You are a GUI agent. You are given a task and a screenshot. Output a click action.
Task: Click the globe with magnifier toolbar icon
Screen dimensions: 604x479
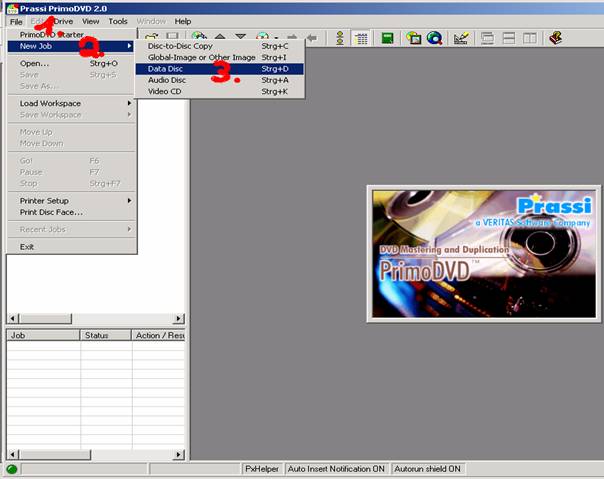click(434, 38)
